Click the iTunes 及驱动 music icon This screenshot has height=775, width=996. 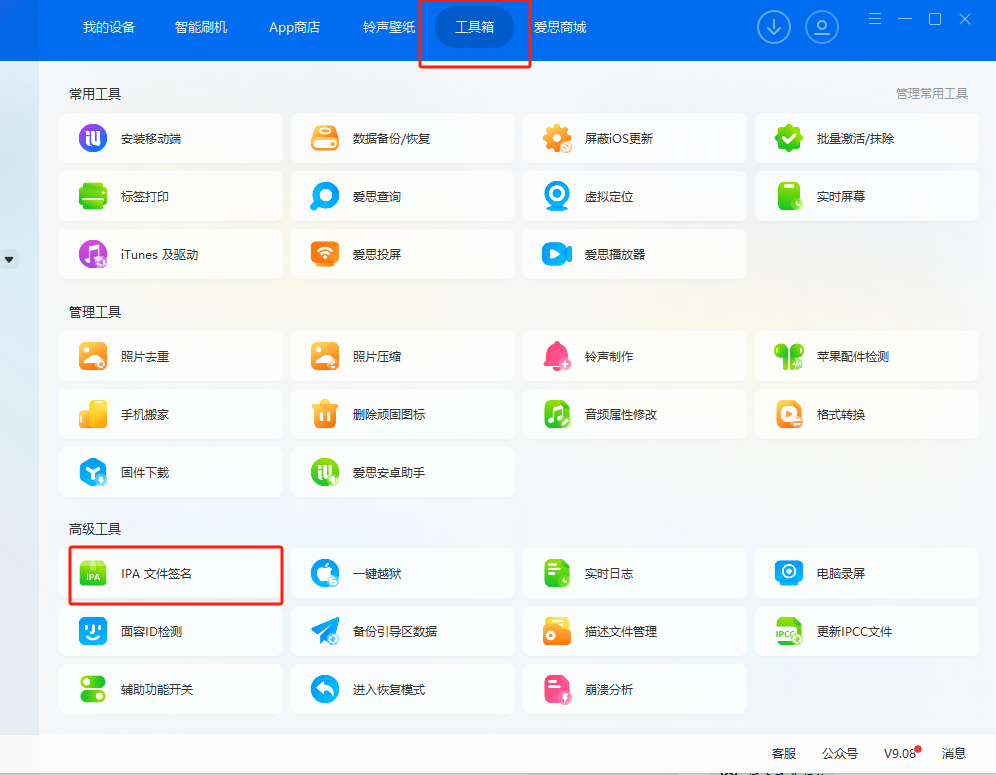(x=93, y=254)
